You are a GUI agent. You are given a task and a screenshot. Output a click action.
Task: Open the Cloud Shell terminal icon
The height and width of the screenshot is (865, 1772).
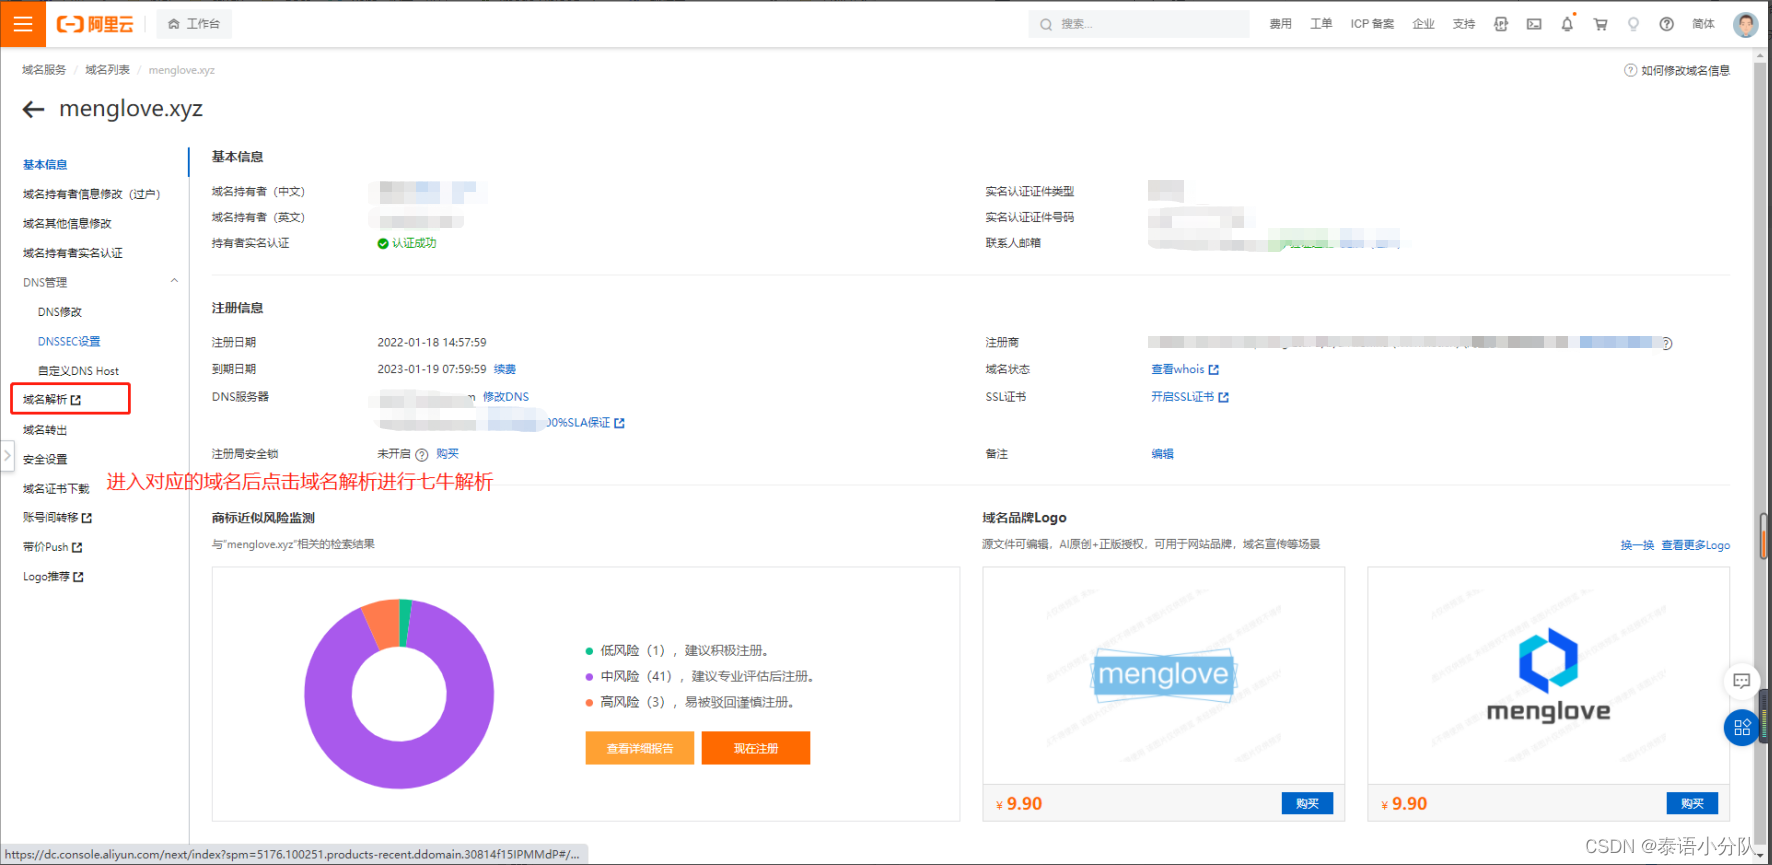(1534, 24)
